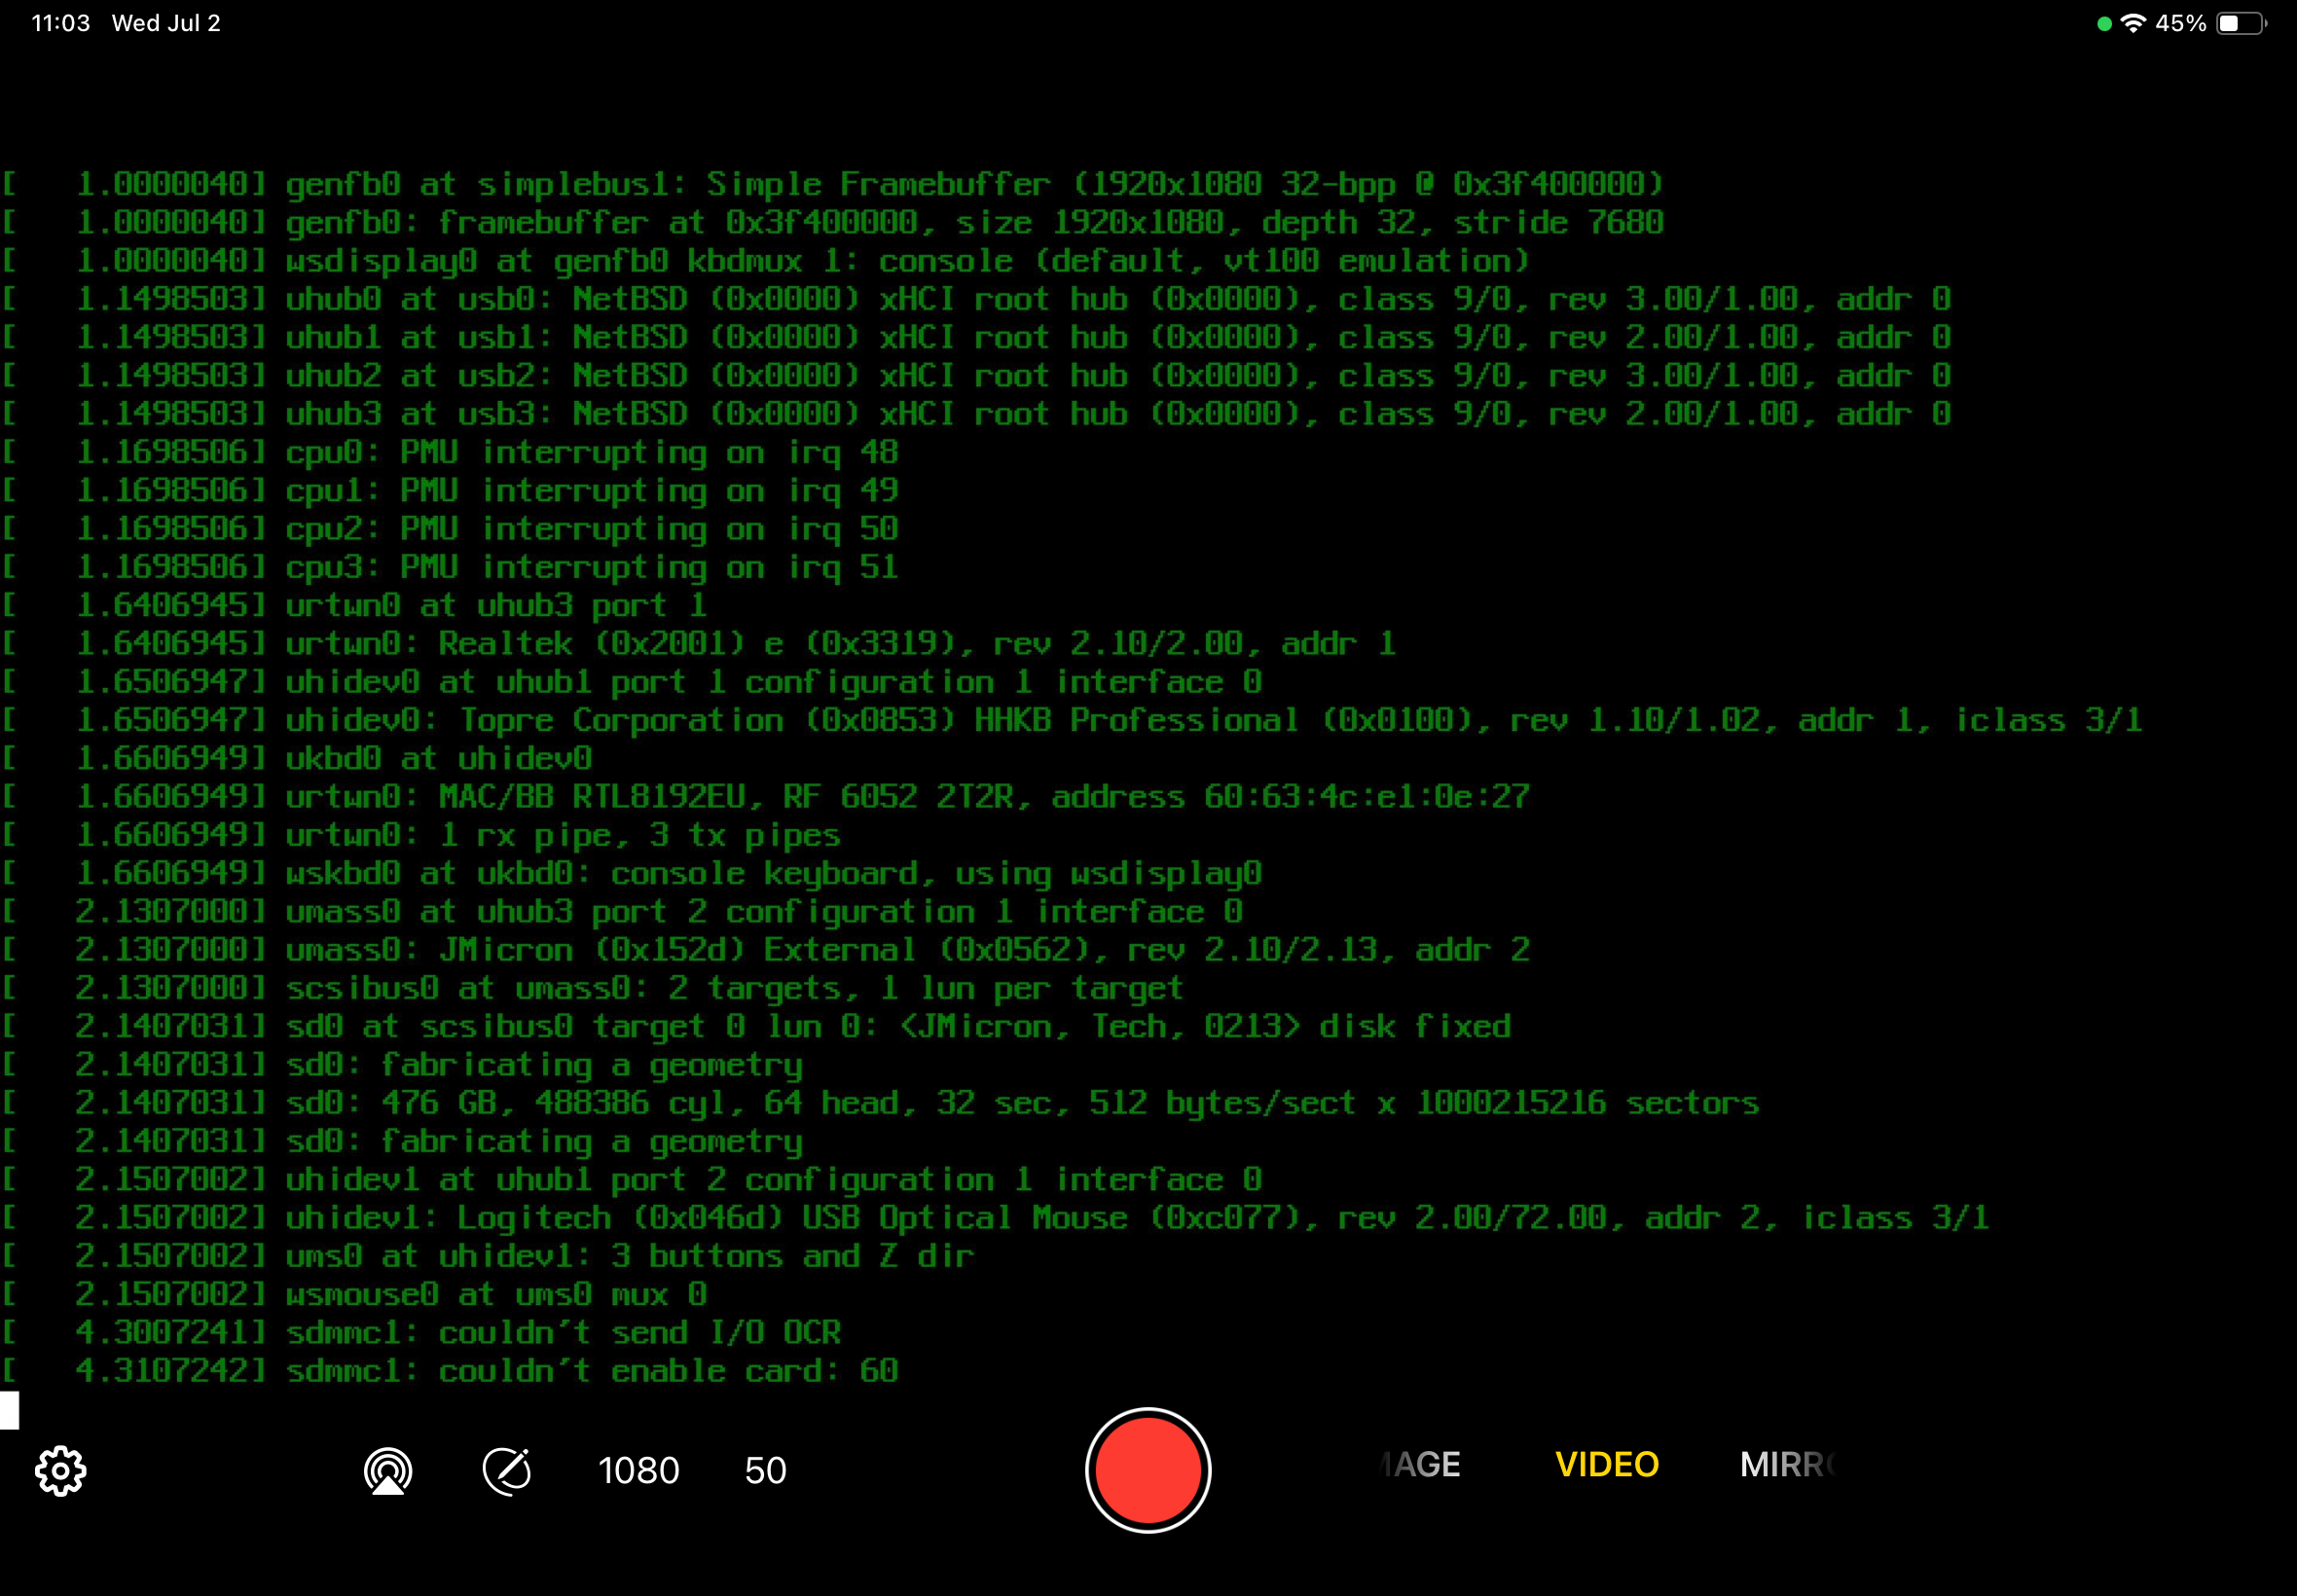Change the 50 frame rate setting
Viewport: 2297px width, 1596px height.
tap(765, 1470)
